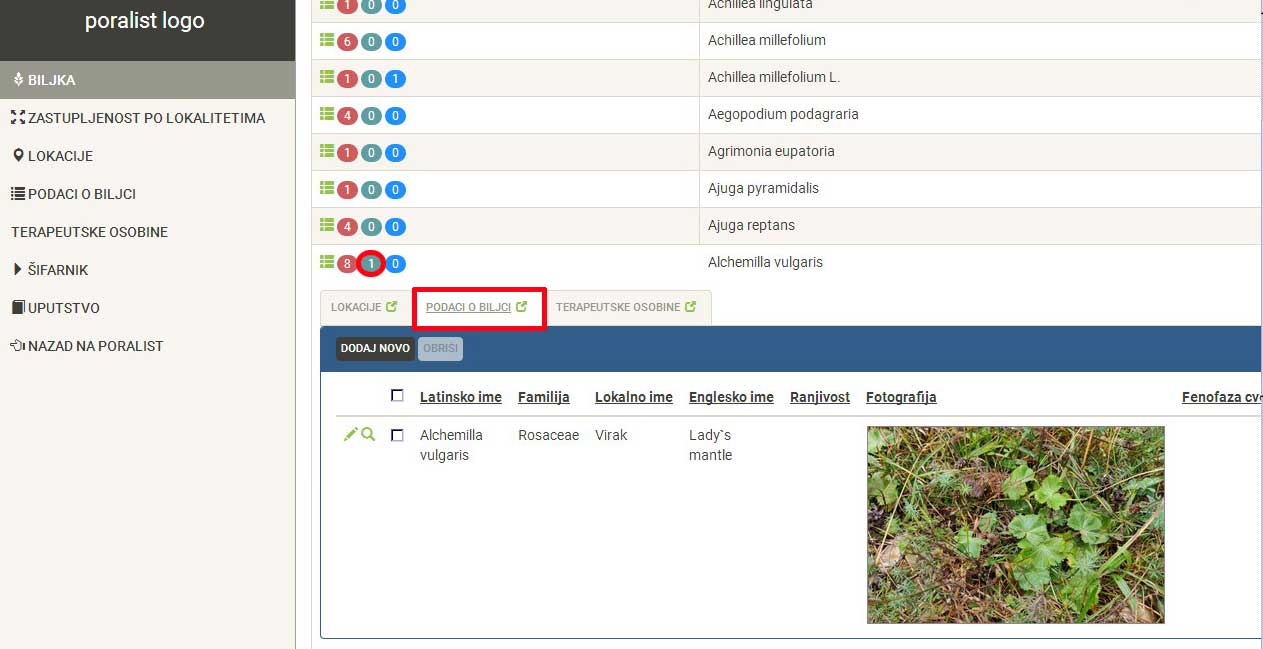Click red badge 4 for Ajuga reptans
This screenshot has width=1263, height=649.
(x=347, y=227)
